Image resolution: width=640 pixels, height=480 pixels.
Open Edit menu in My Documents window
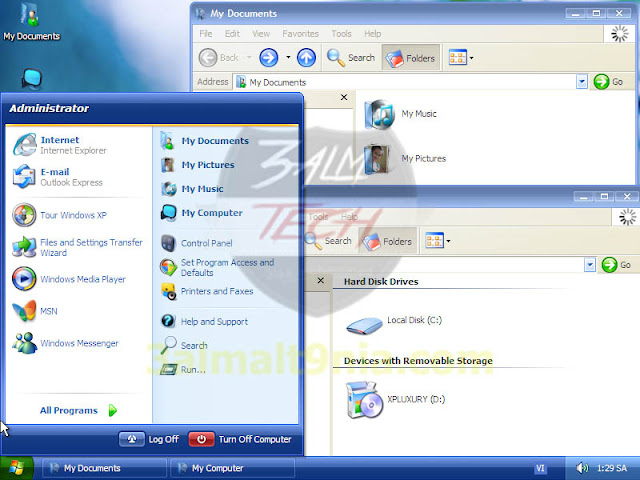point(232,34)
